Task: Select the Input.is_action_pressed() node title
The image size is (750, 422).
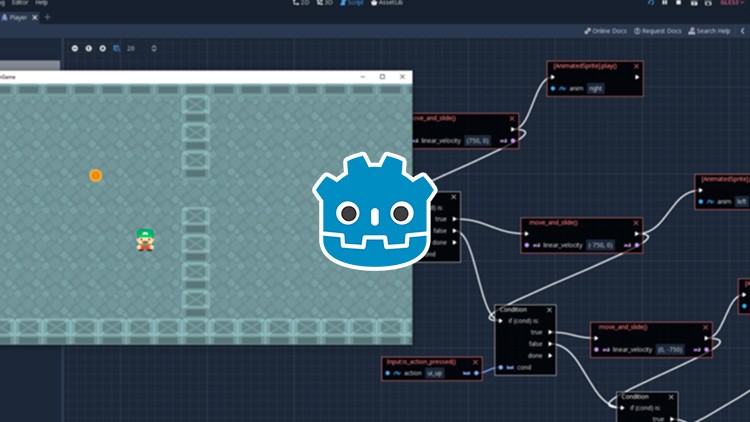Action: pyautogui.click(x=421, y=362)
